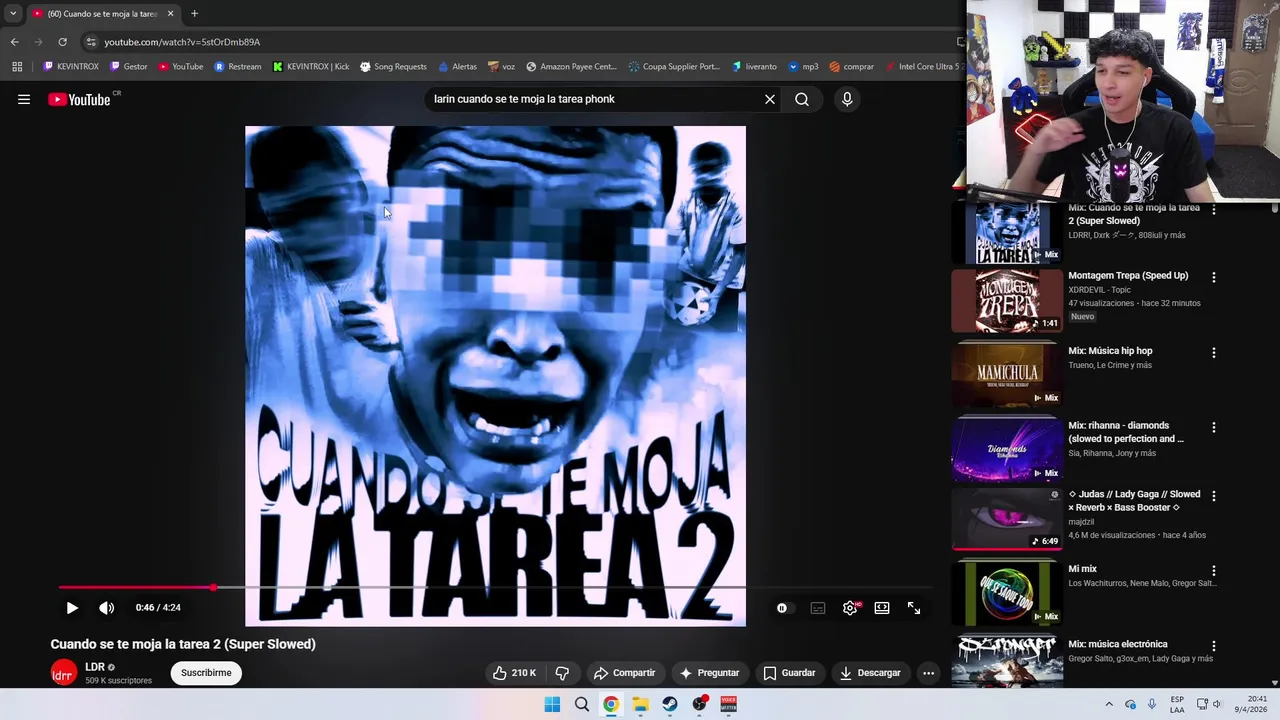The height and width of the screenshot is (720, 1280).
Task: Enter fullscreen mode
Action: [914, 608]
